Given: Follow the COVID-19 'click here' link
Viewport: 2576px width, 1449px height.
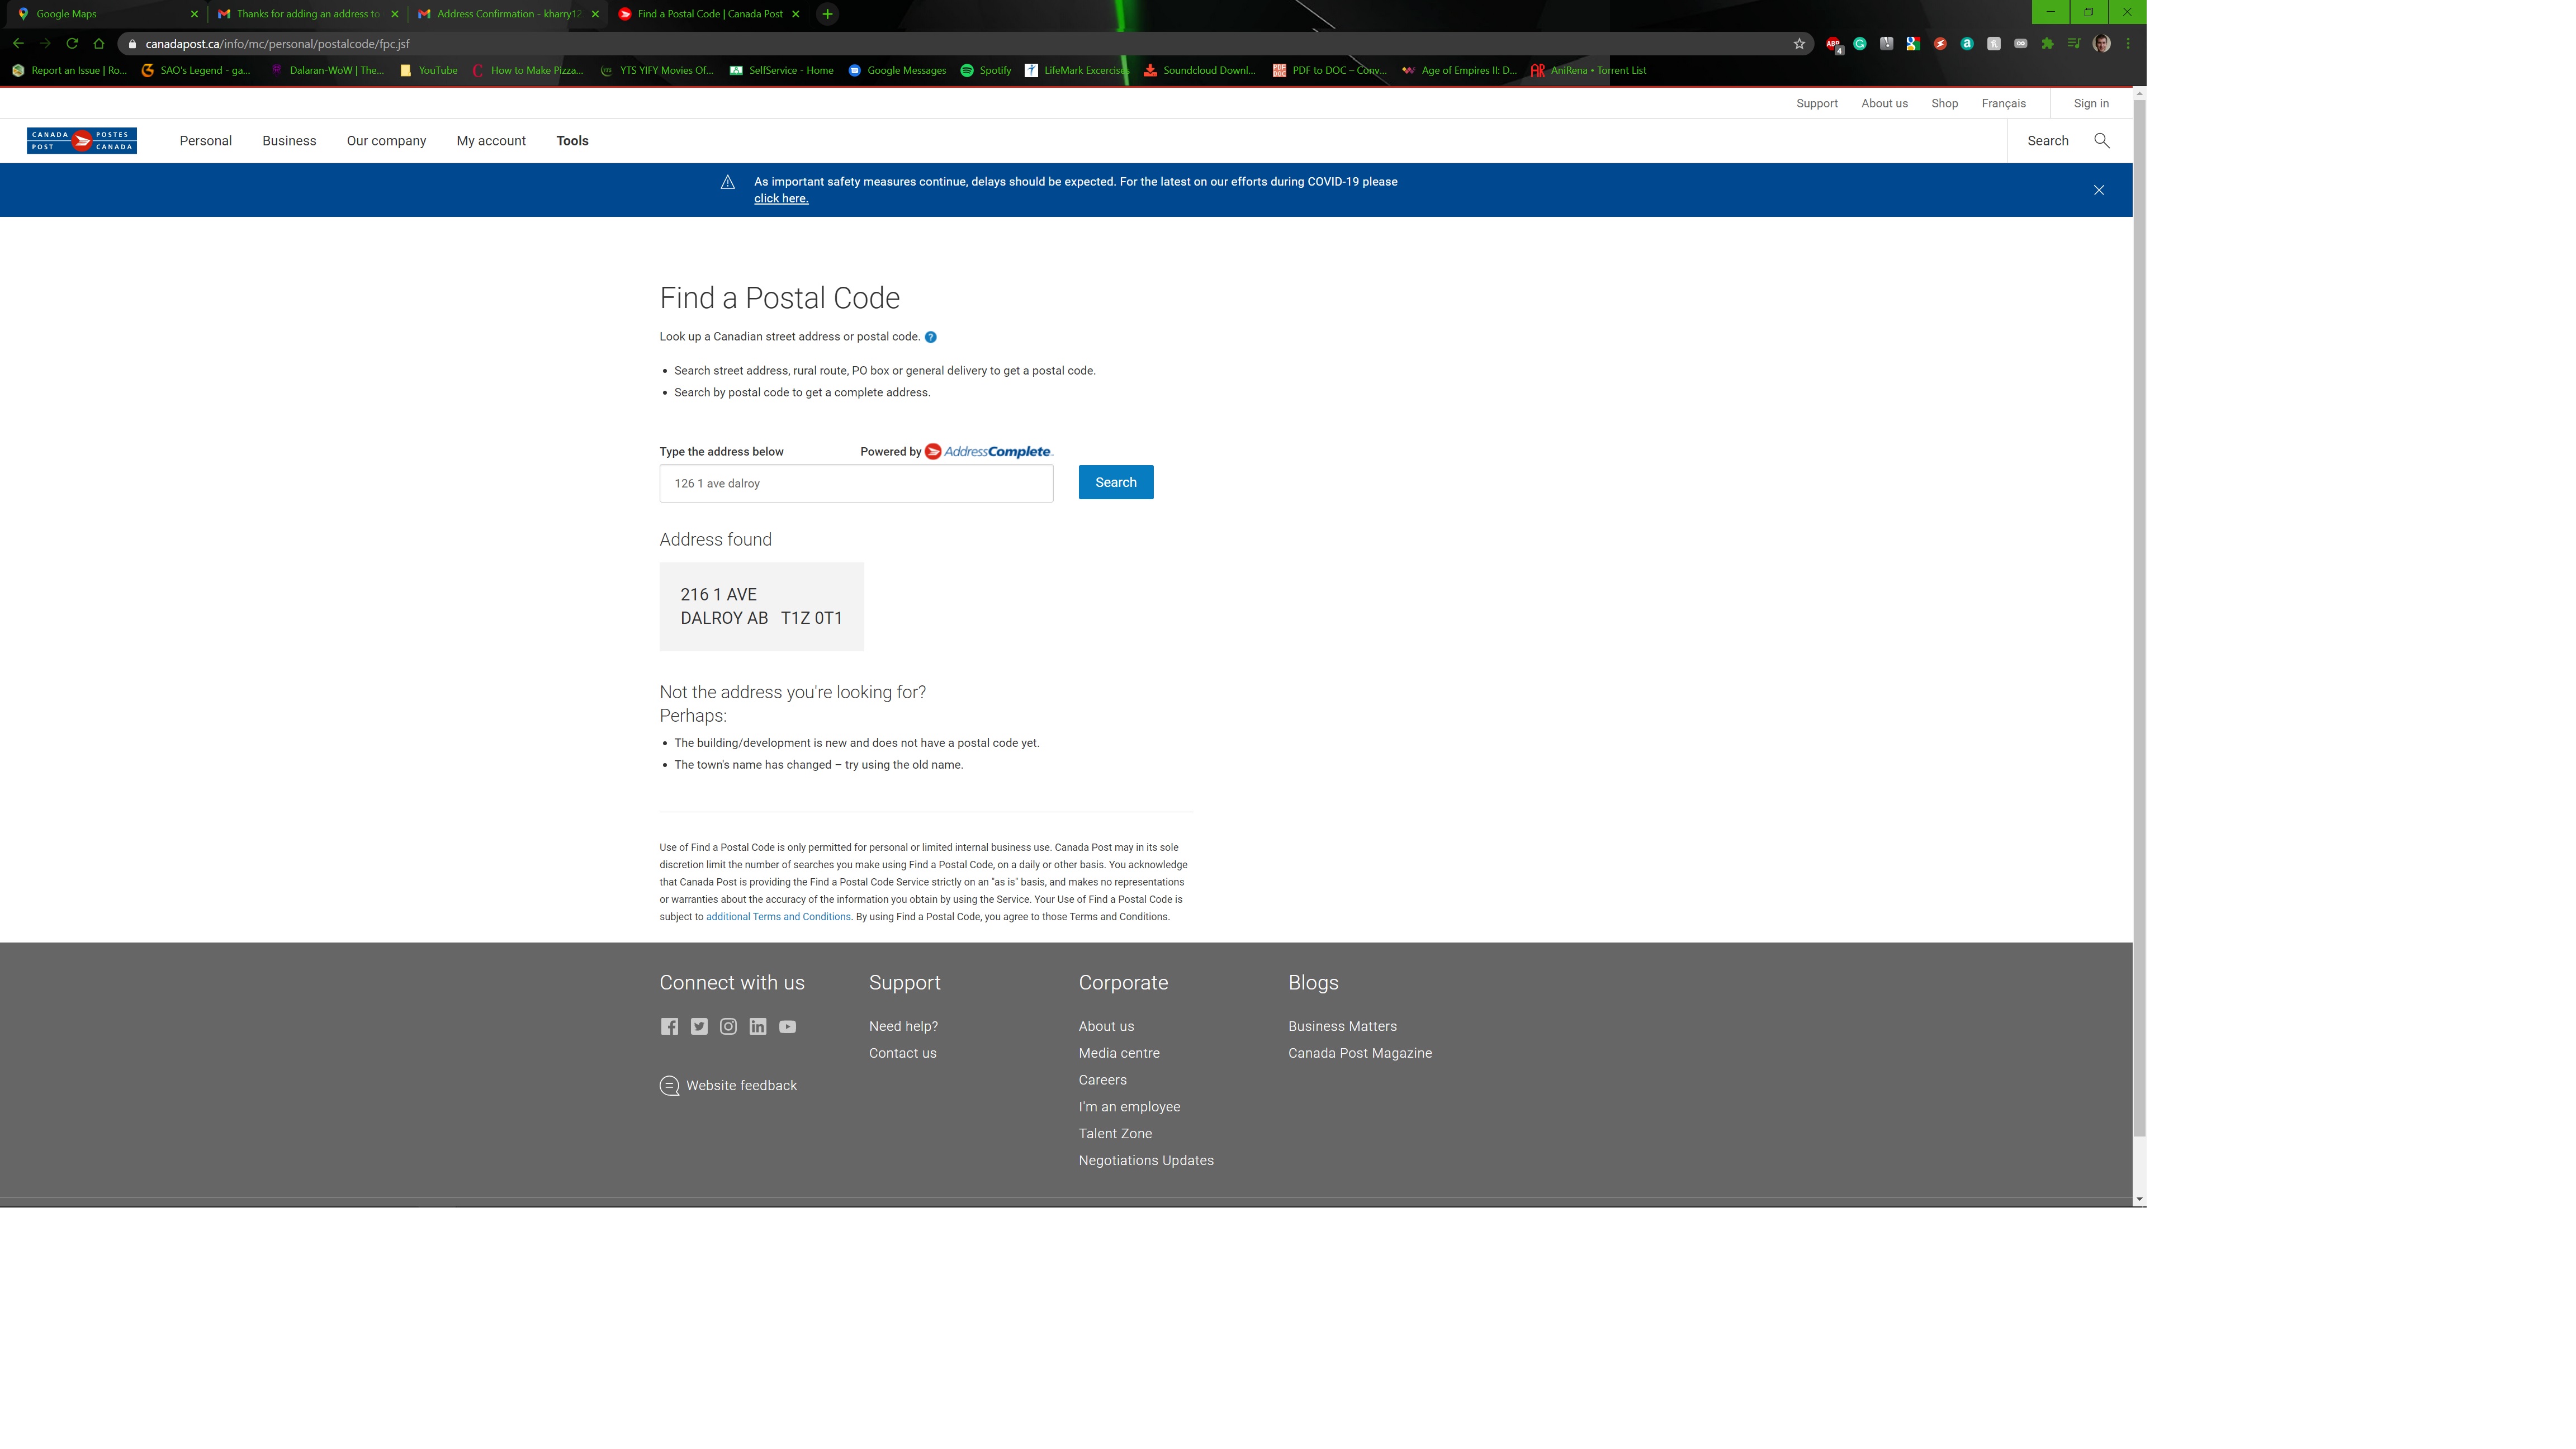Looking at the screenshot, I should click(780, 199).
